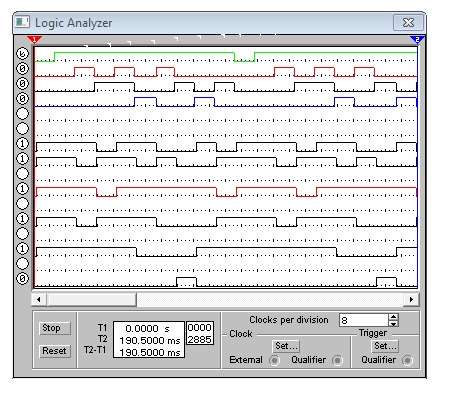Image resolution: width=450 pixels, height=396 pixels.
Task: Click the 0000 cursor value box
Action: 199,328
